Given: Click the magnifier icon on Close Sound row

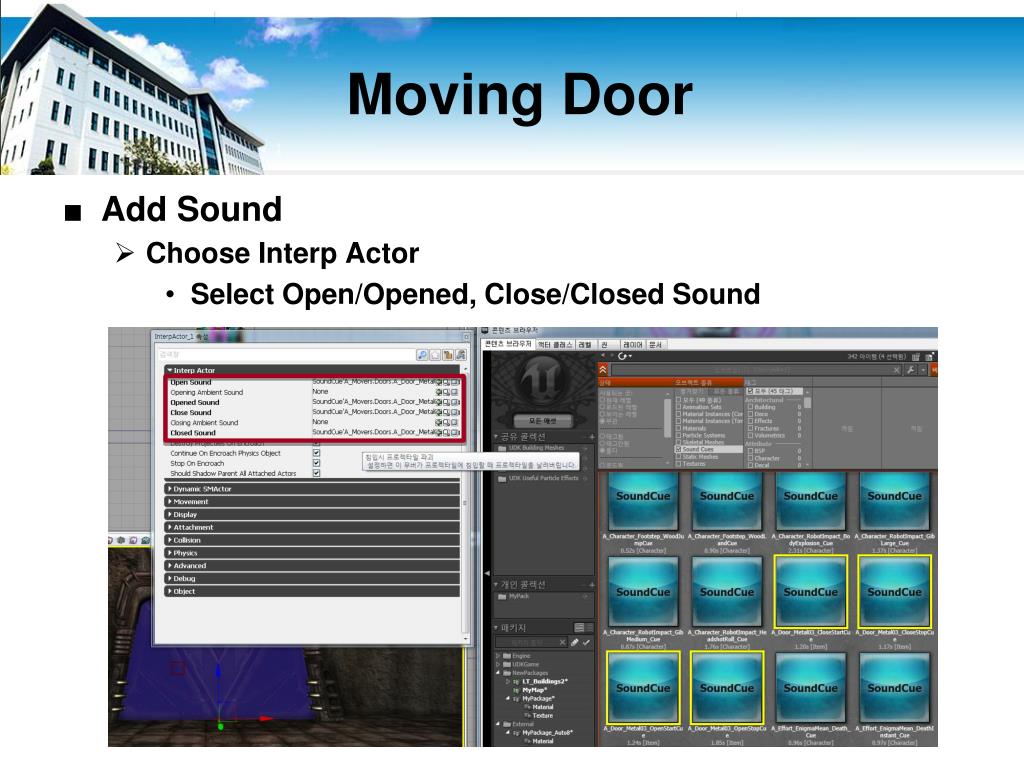Looking at the screenshot, I should click(447, 412).
